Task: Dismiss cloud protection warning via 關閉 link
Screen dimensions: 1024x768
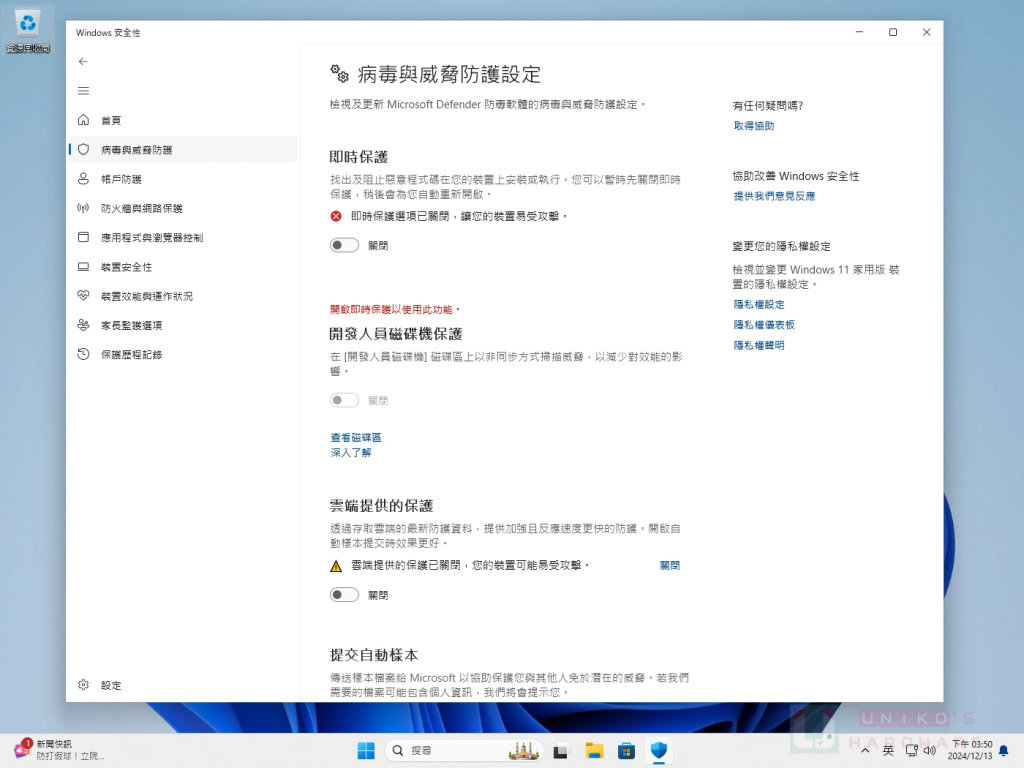Action: (x=669, y=566)
